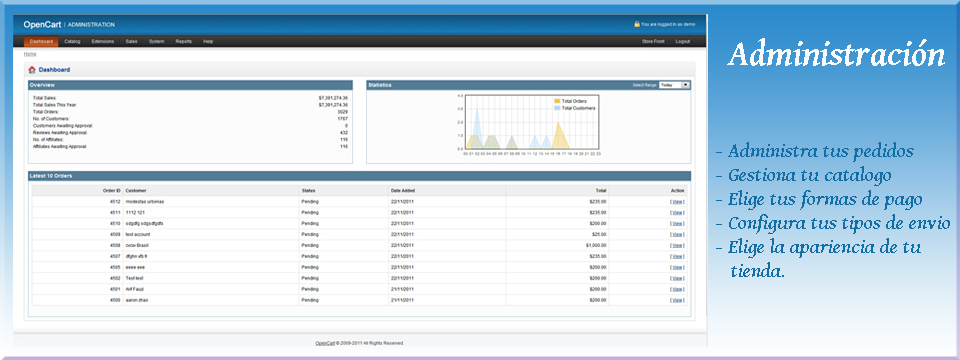This screenshot has width=960, height=360.
Task: View order 4501 details
Action: coord(677,289)
